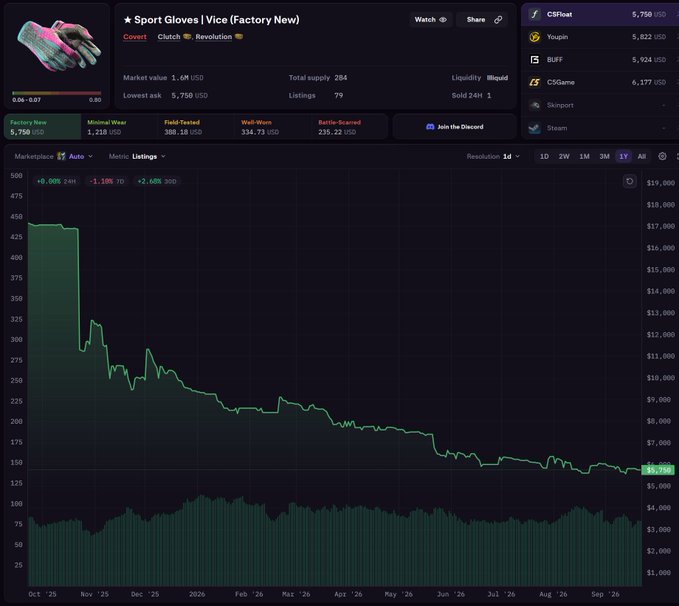679x606 pixels.
Task: Click the case icon next to Revolution
Action: pyautogui.click(x=239, y=36)
